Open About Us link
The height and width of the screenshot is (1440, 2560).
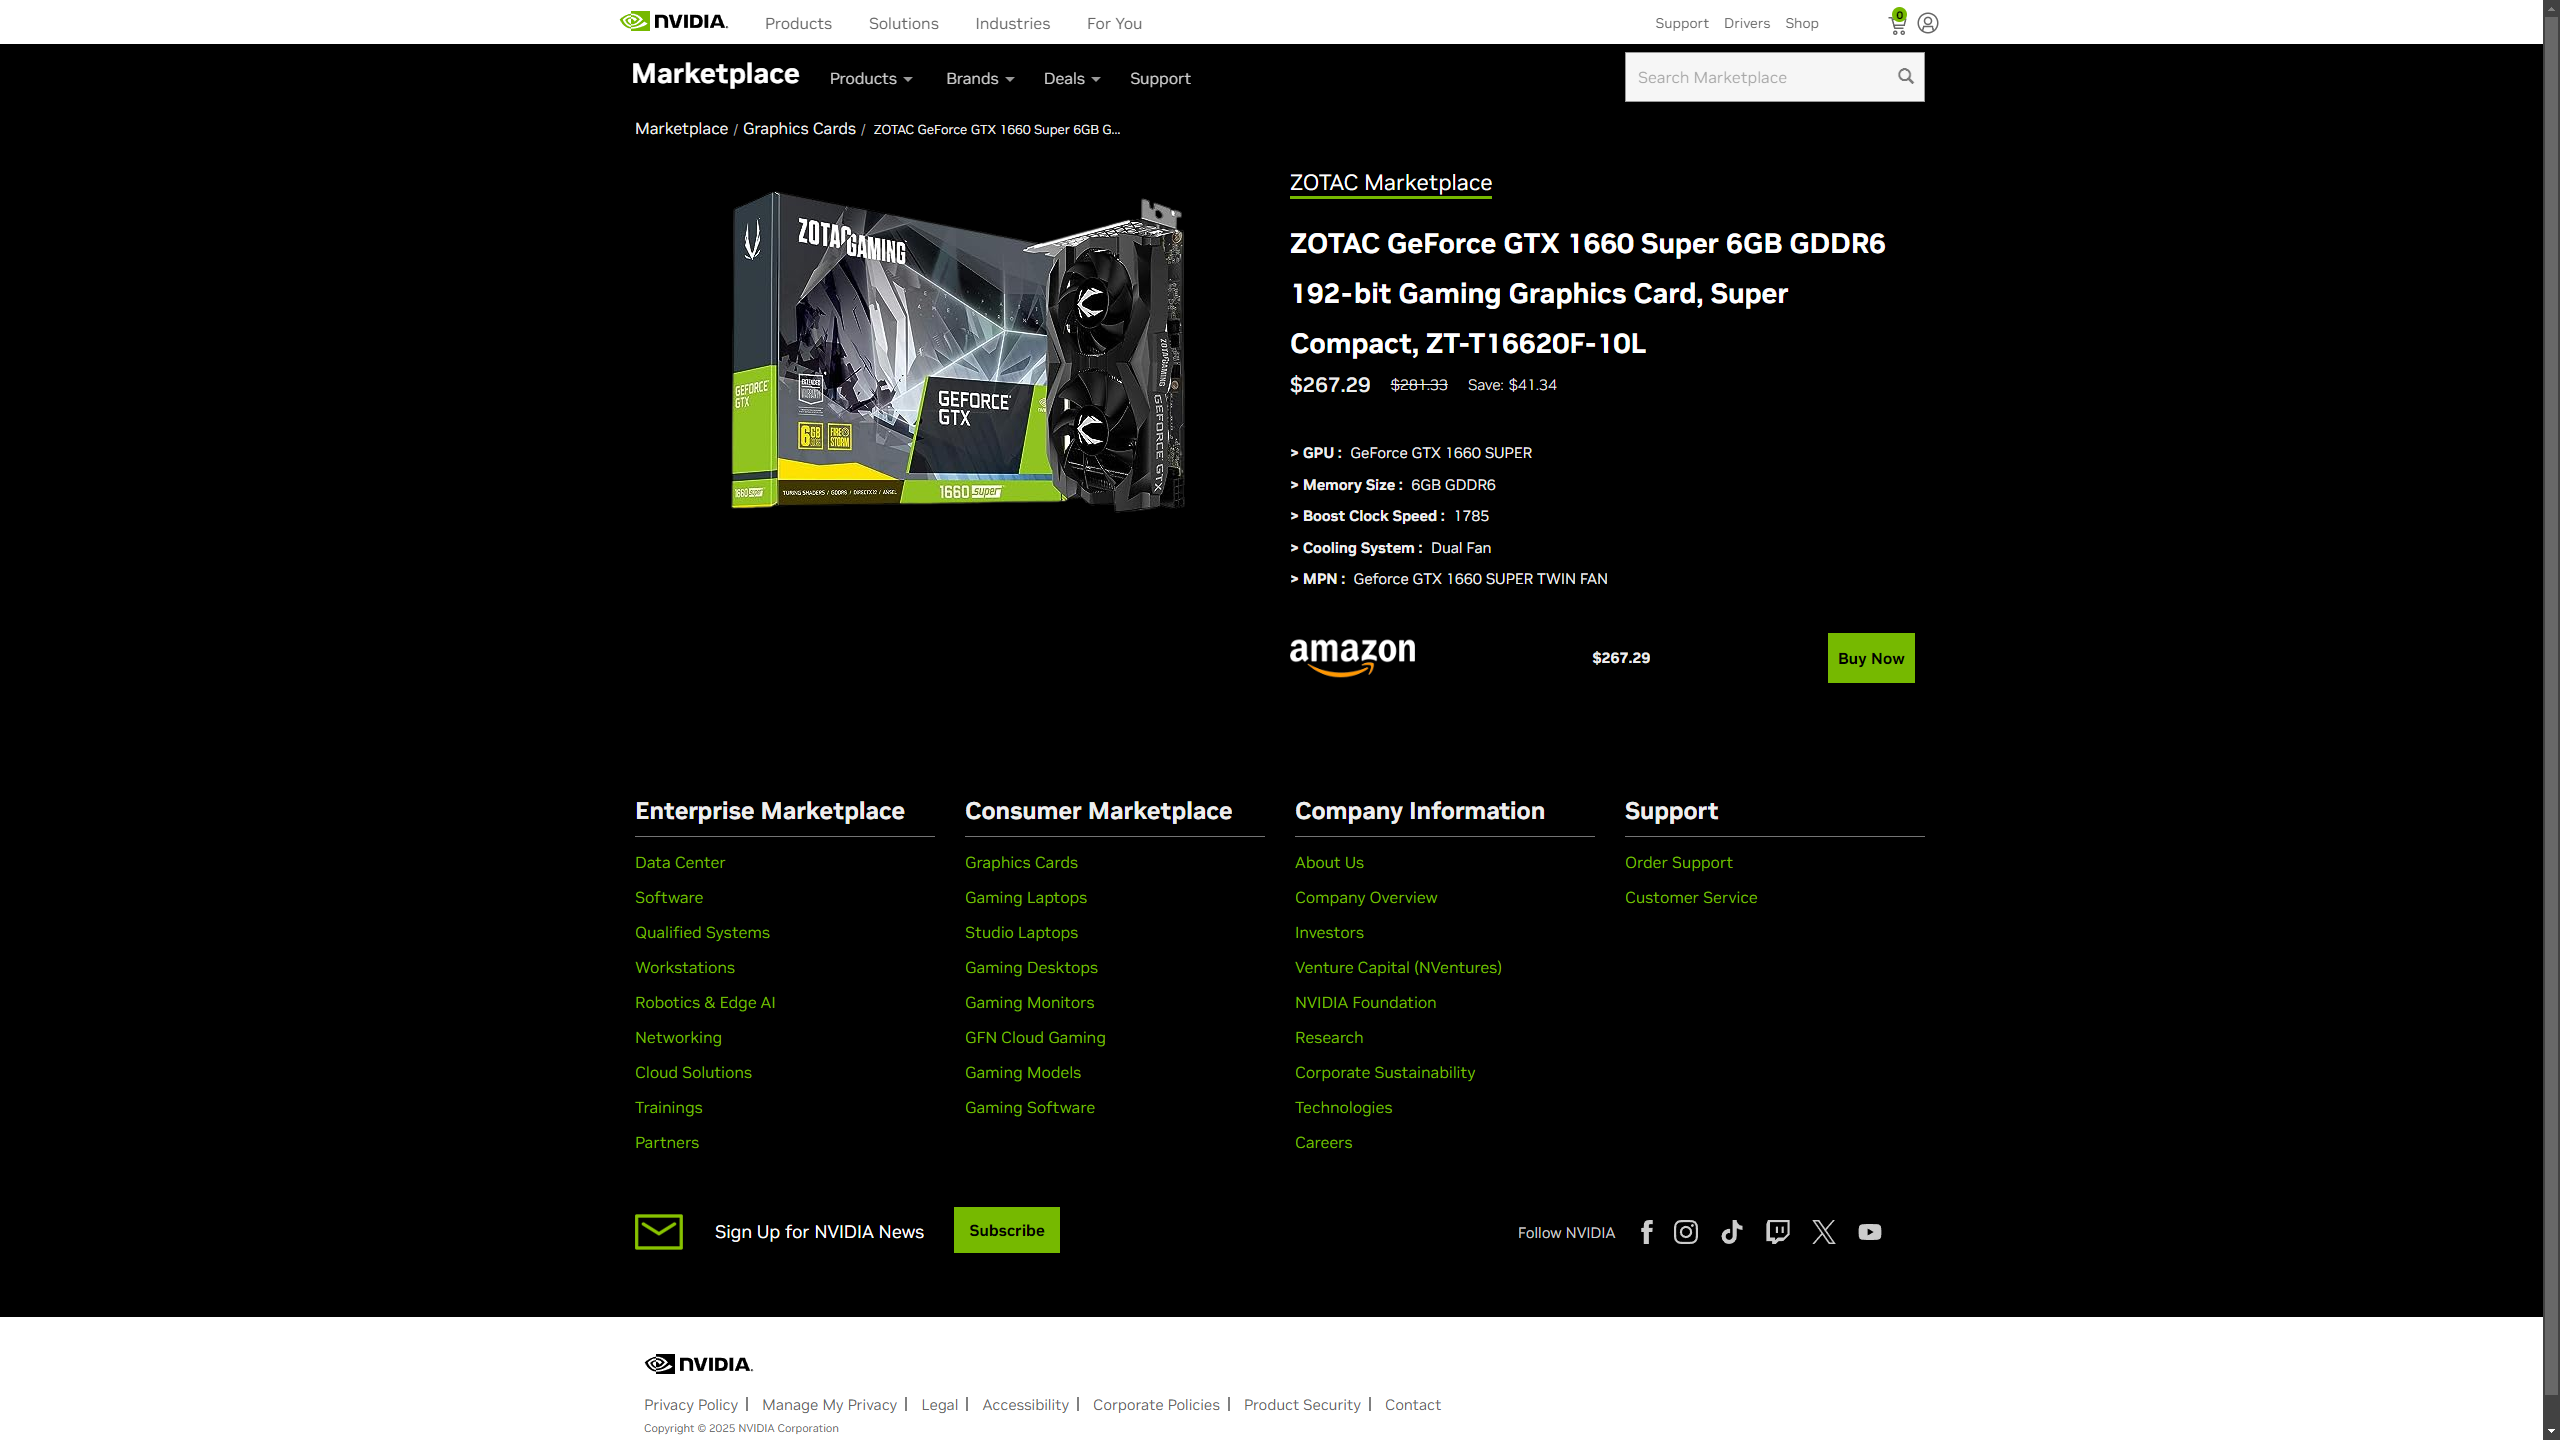tap(1329, 862)
